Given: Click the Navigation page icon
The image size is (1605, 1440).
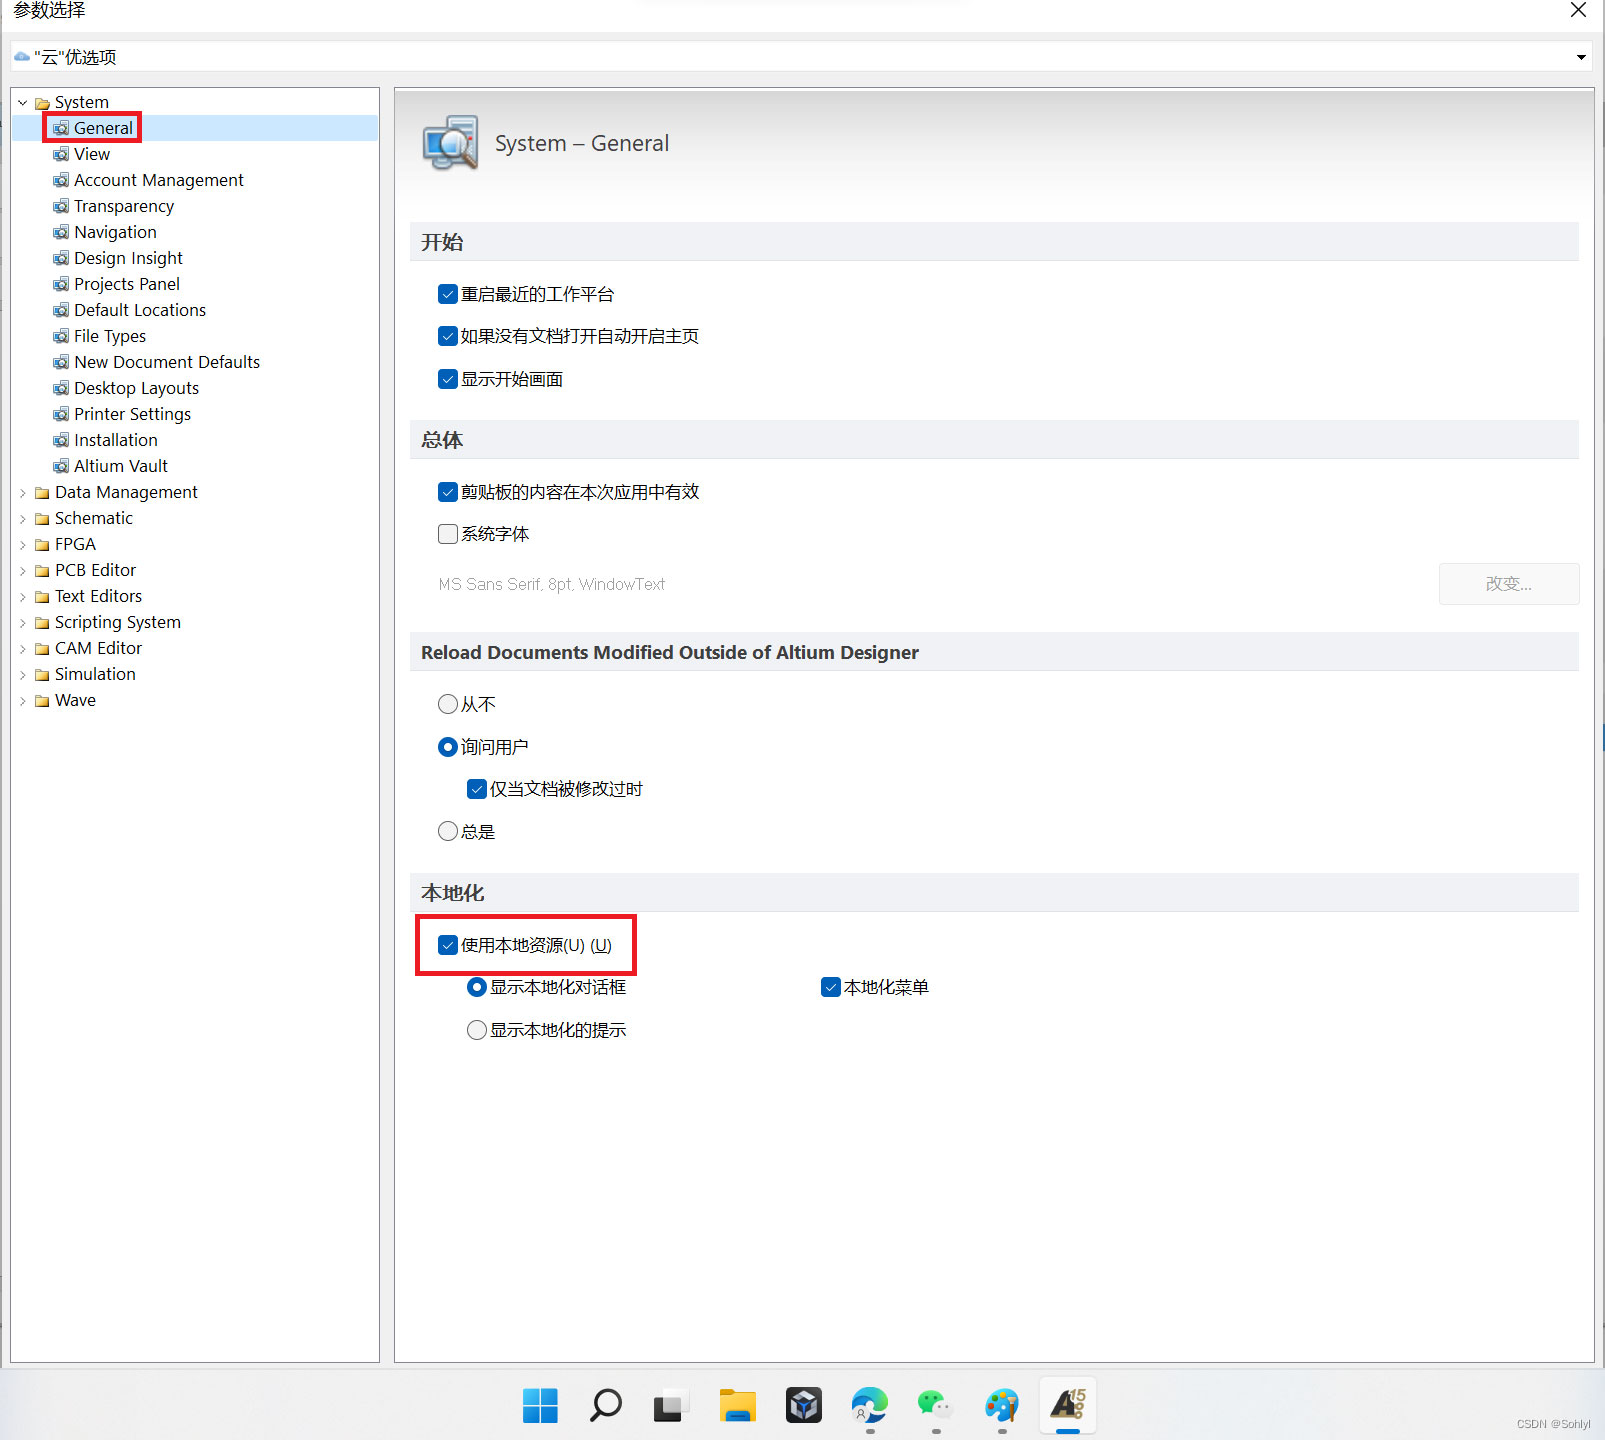Looking at the screenshot, I should [61, 232].
